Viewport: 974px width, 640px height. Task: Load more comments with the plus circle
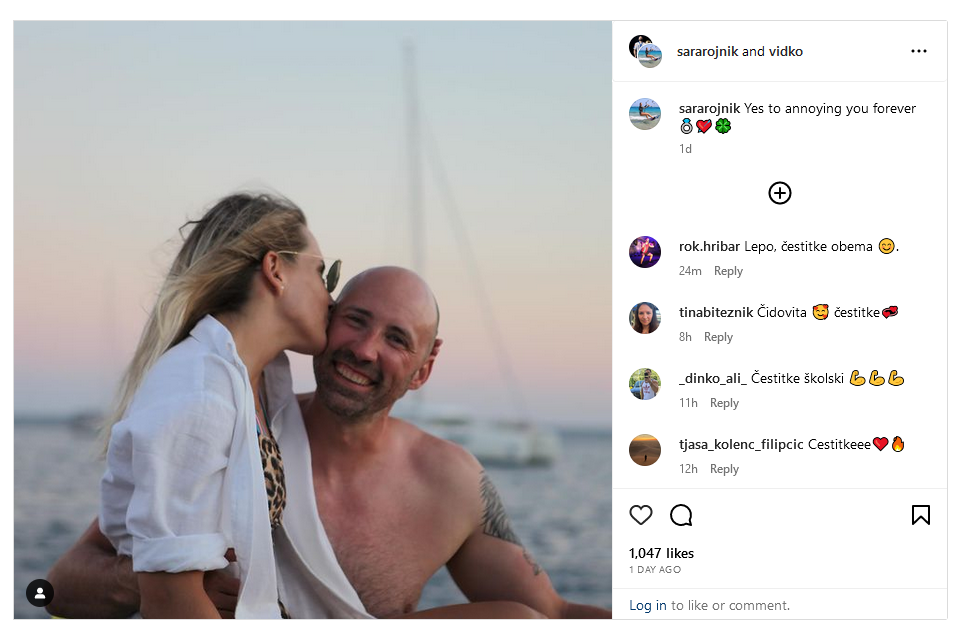[780, 193]
